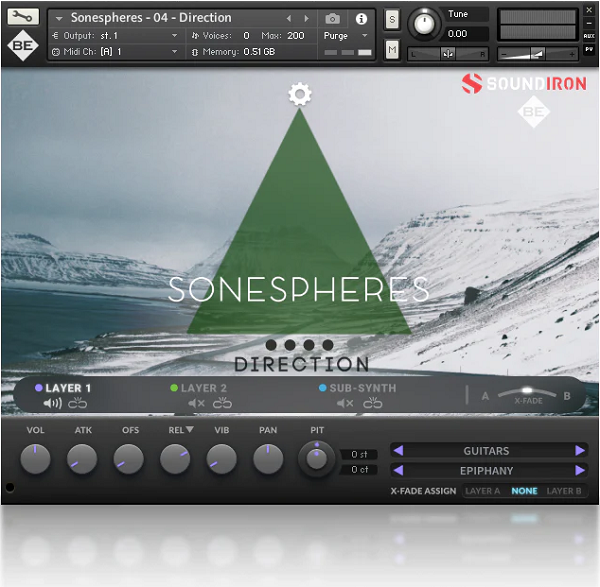This screenshot has height=587, width=600.
Task: Click the Max voices value 200
Action: pyautogui.click(x=296, y=36)
